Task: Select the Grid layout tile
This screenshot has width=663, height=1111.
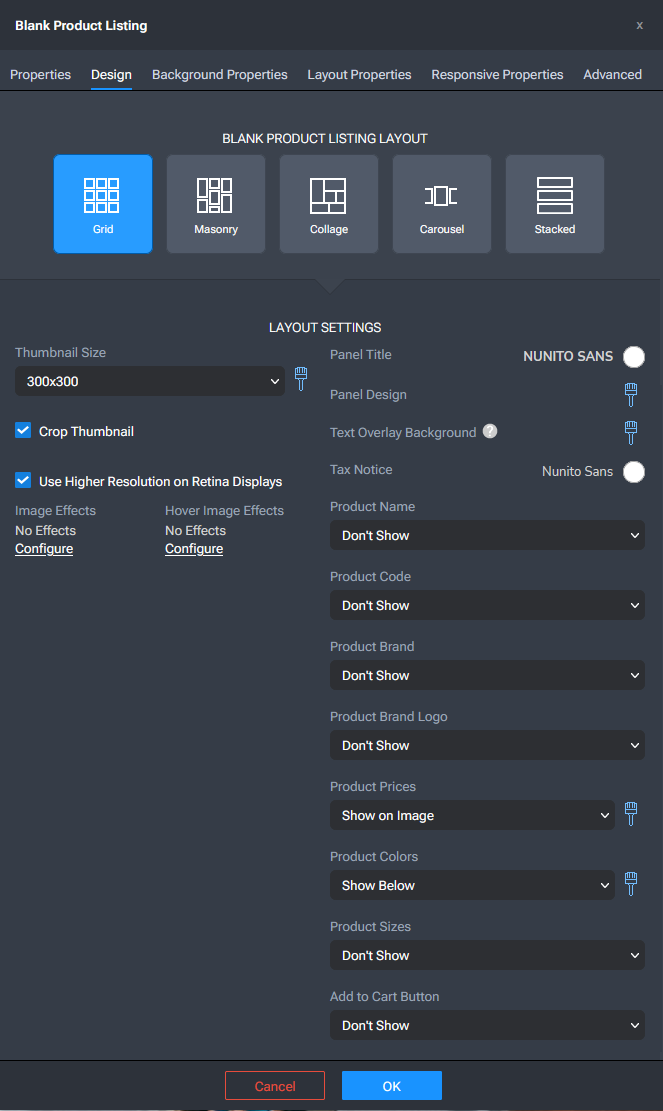Action: [x=103, y=204]
